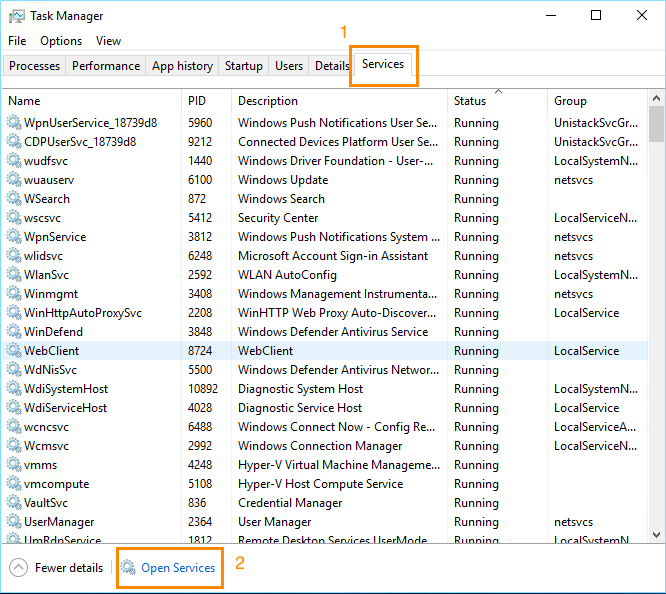The image size is (666, 594).
Task: Click gear icon beside WdNisSvc
Action: [x=14, y=369]
